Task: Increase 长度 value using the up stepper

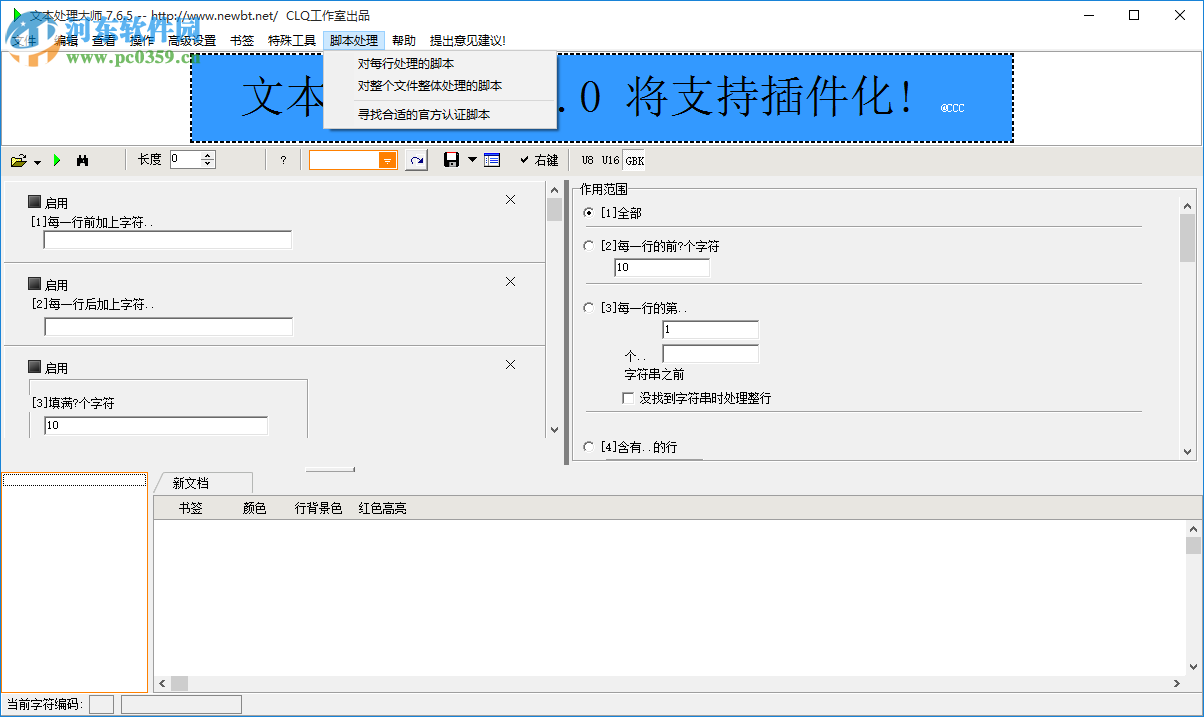Action: (208, 154)
